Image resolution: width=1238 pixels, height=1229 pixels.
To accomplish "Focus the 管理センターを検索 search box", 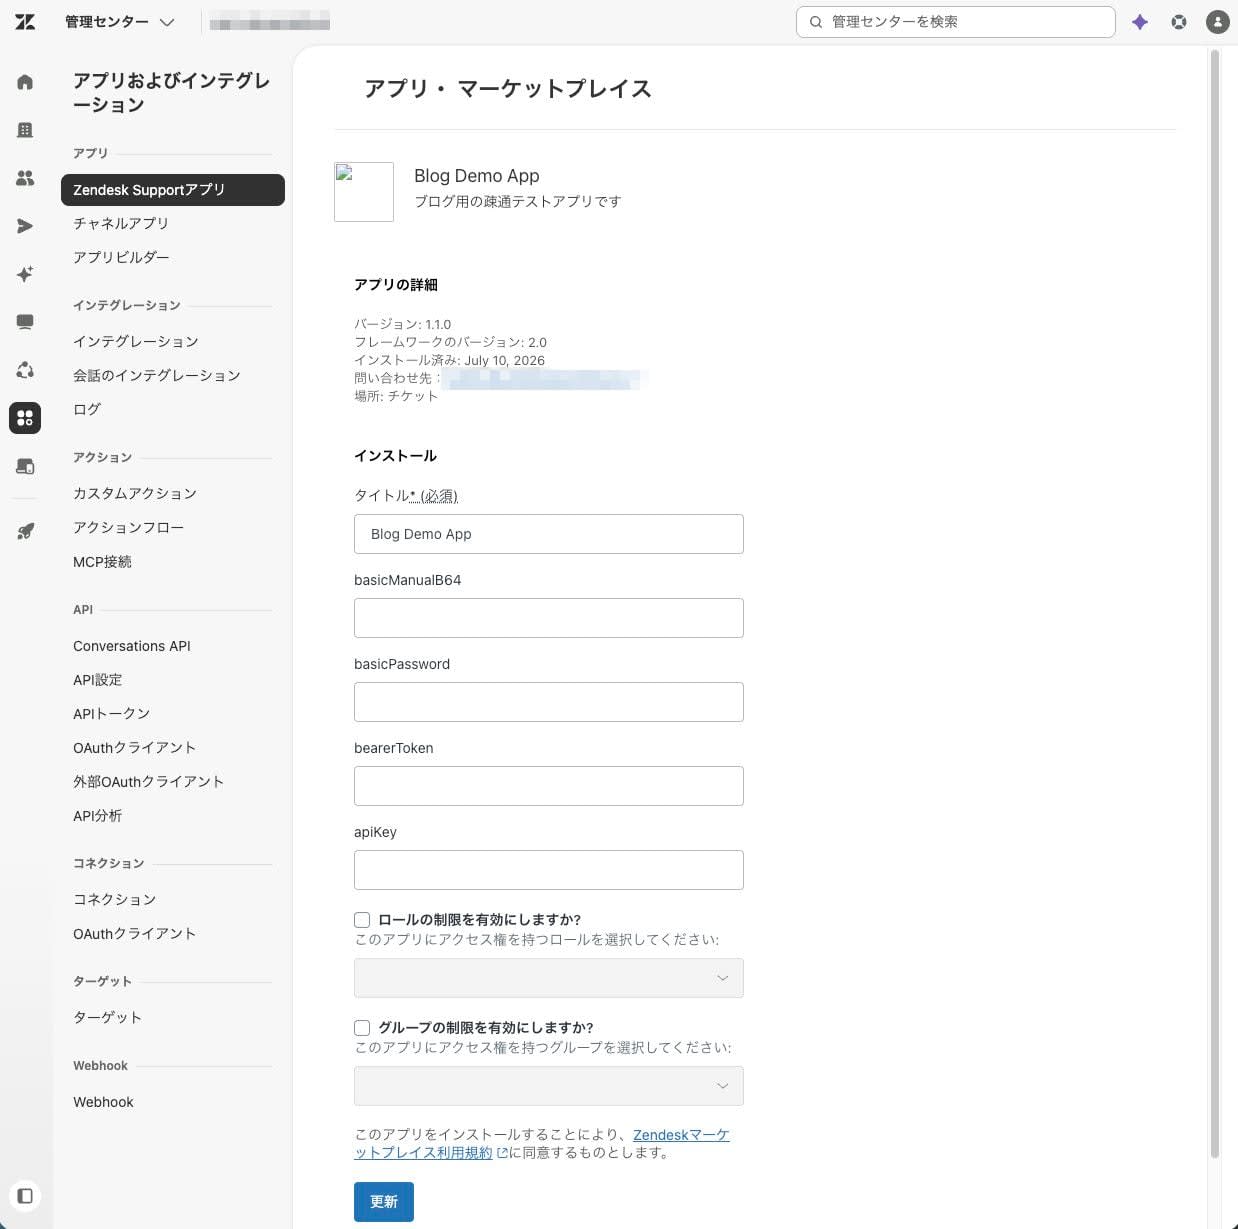I will [956, 22].
